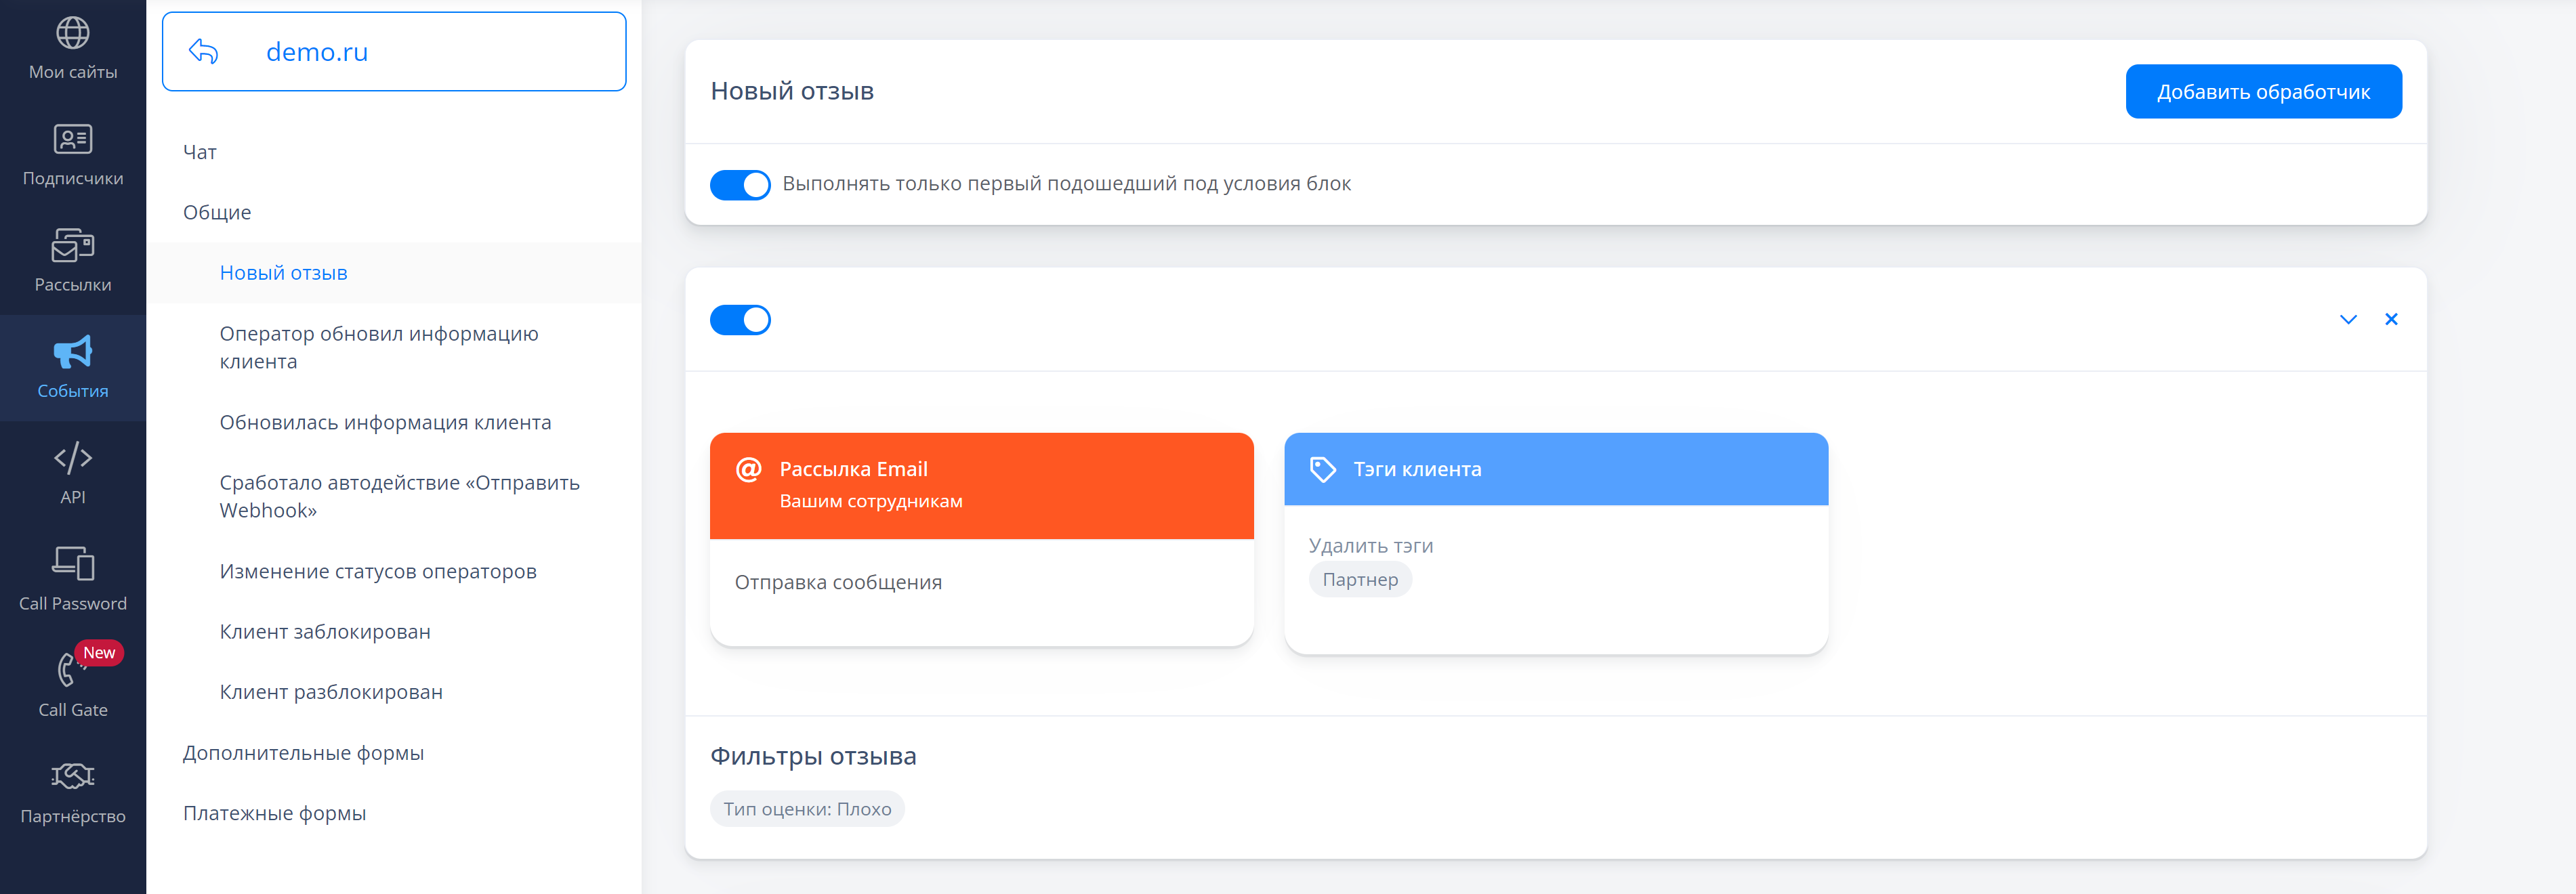Collapse the handler block with the chevron
This screenshot has width=2576, height=894.
click(2348, 320)
